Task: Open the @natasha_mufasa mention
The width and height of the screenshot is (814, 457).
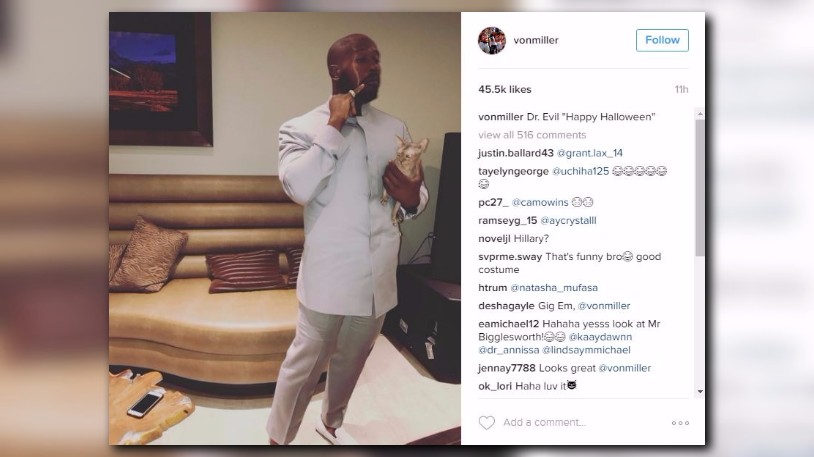Action: [x=554, y=288]
